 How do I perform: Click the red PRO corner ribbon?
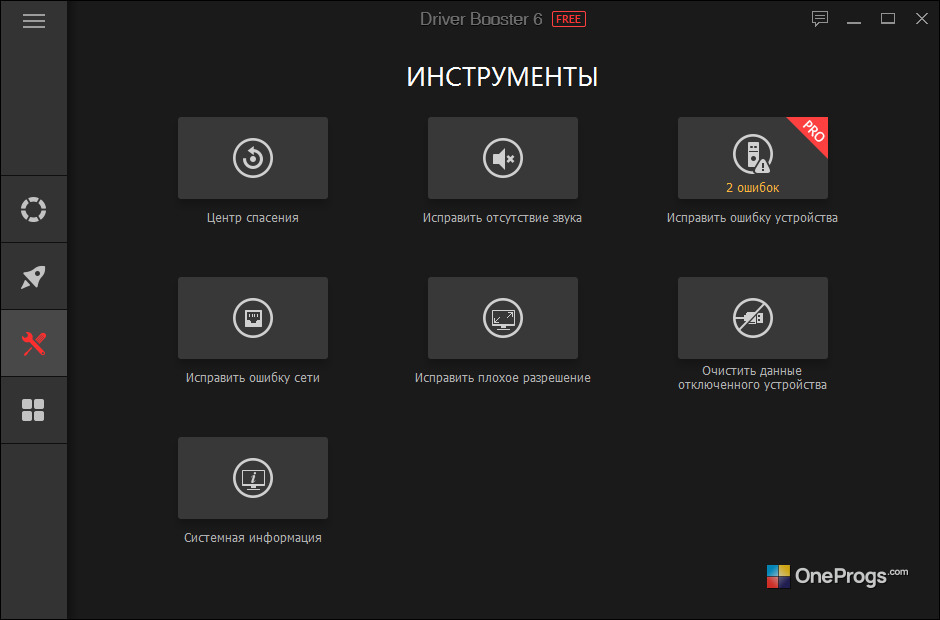pyautogui.click(x=812, y=132)
